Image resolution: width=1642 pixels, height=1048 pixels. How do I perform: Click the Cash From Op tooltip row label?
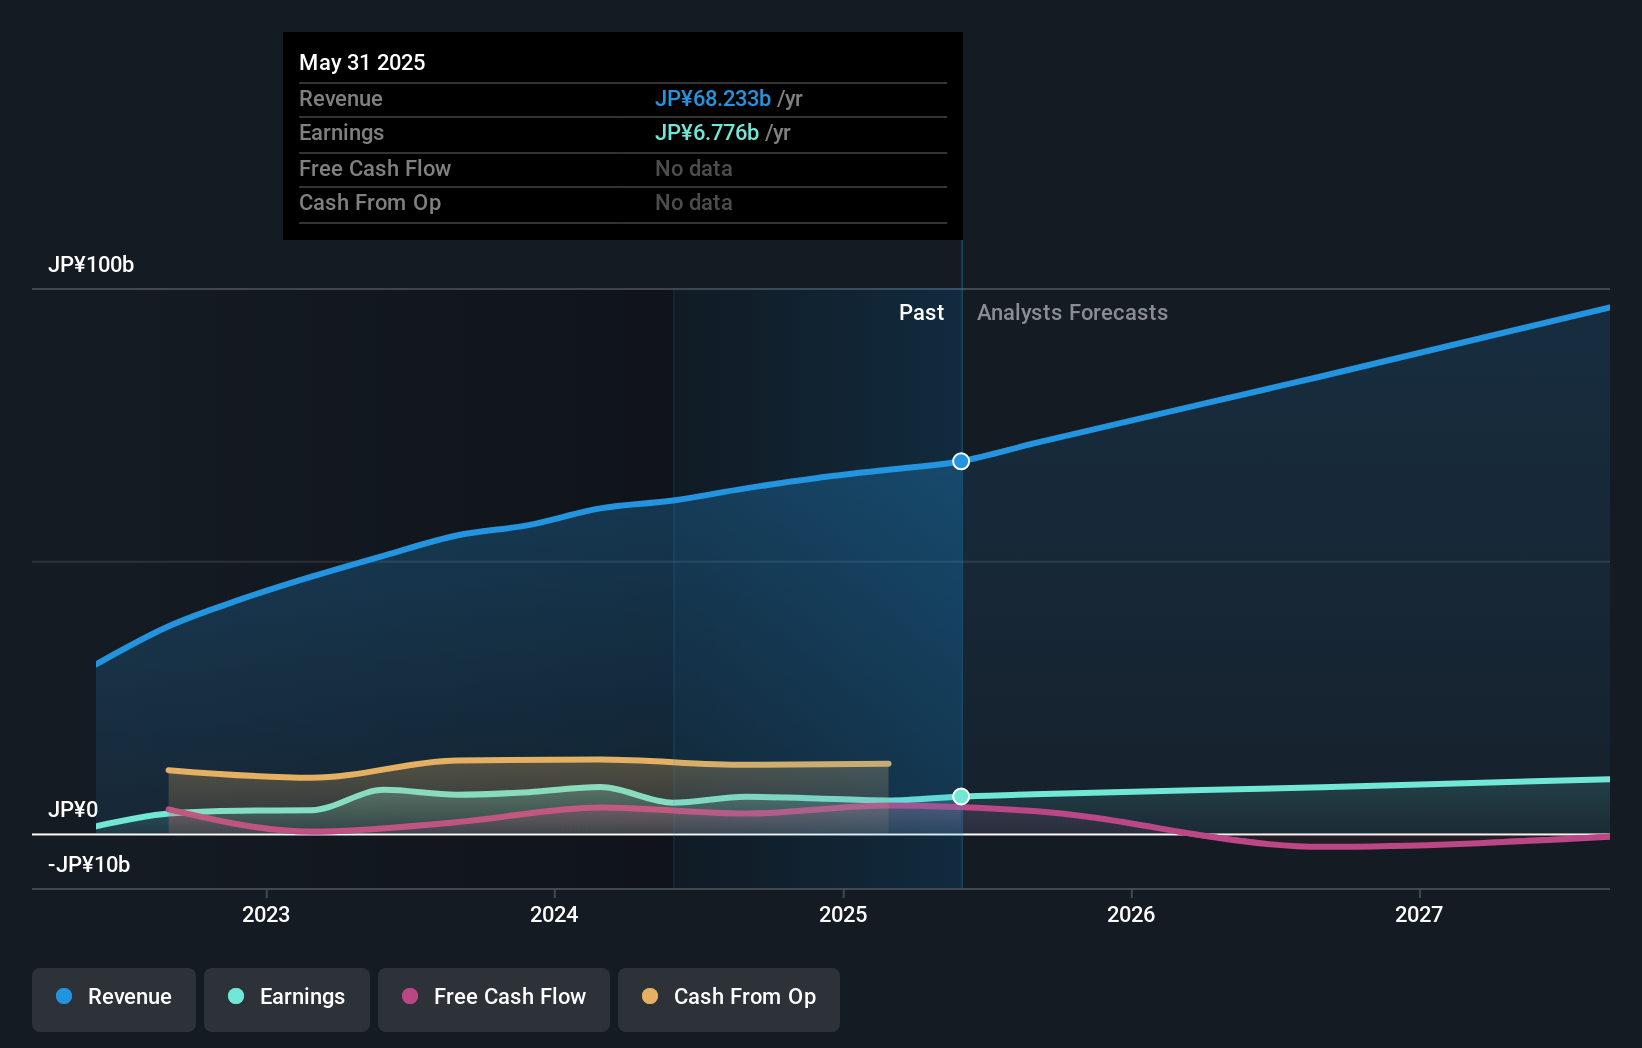click(370, 202)
